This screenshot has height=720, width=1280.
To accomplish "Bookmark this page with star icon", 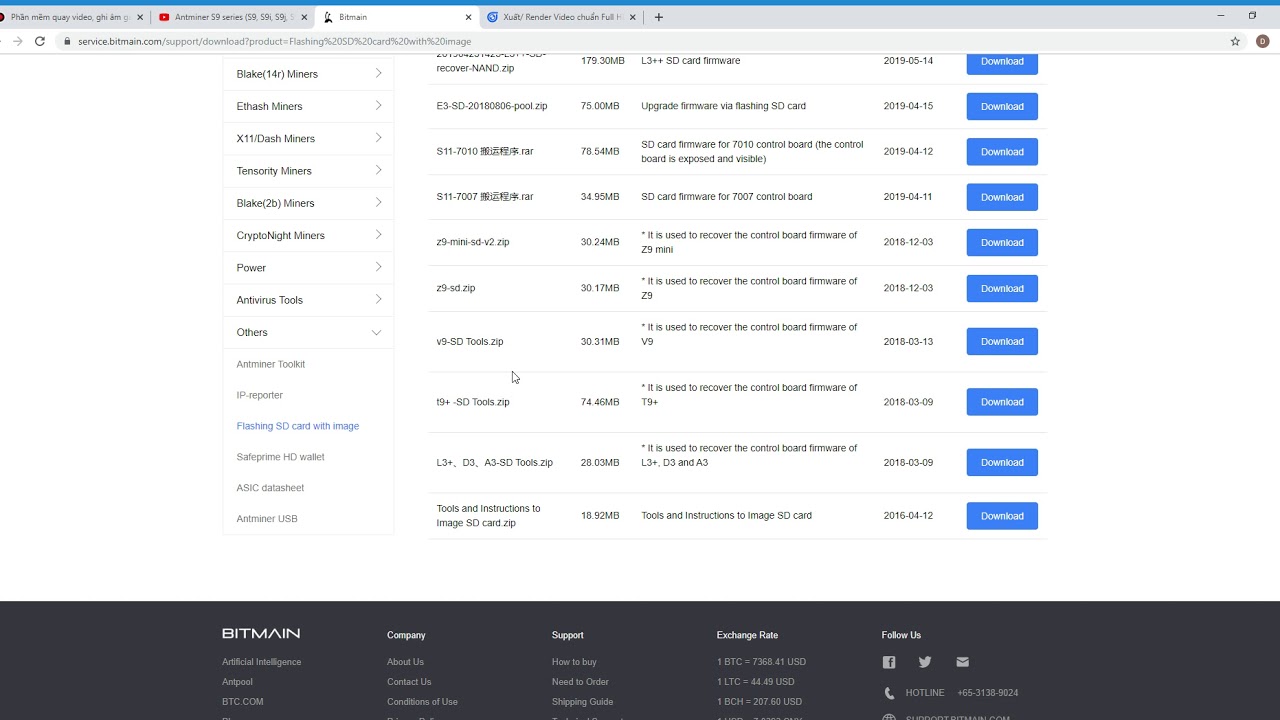I will click(1235, 41).
